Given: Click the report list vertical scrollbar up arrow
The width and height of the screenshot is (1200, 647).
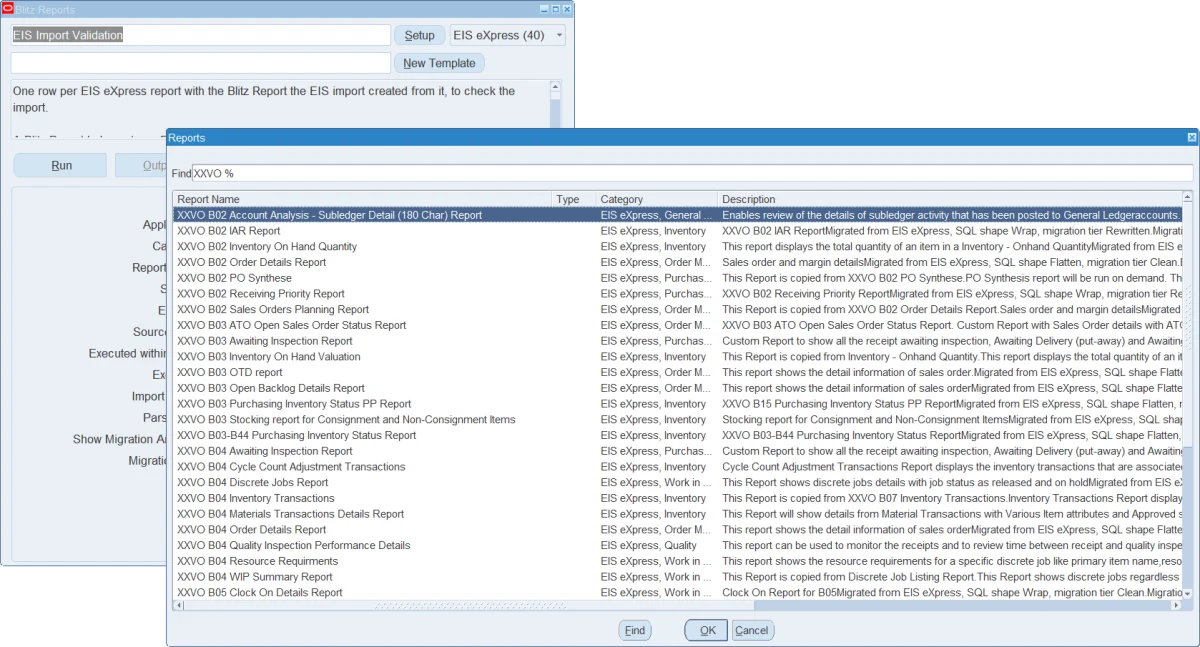Looking at the screenshot, I should 1188,197.
